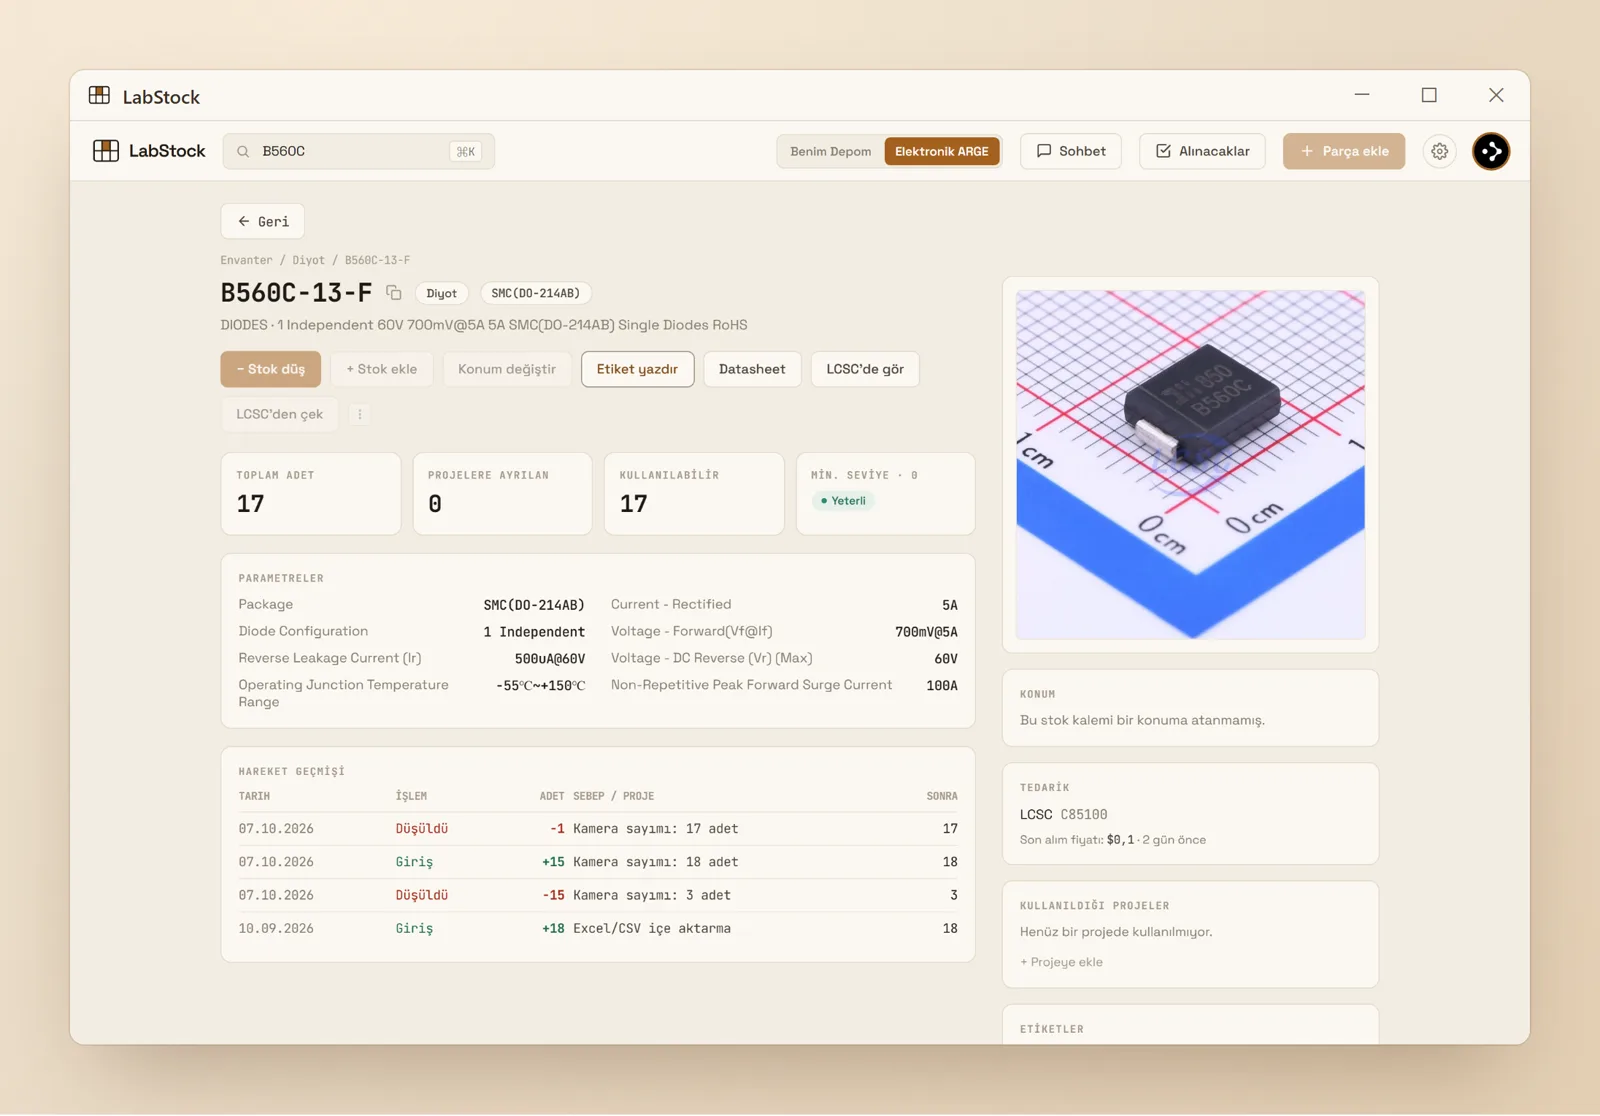Select the Kamera sayımı: 3 adet row
The image size is (1600, 1116).
(598, 895)
